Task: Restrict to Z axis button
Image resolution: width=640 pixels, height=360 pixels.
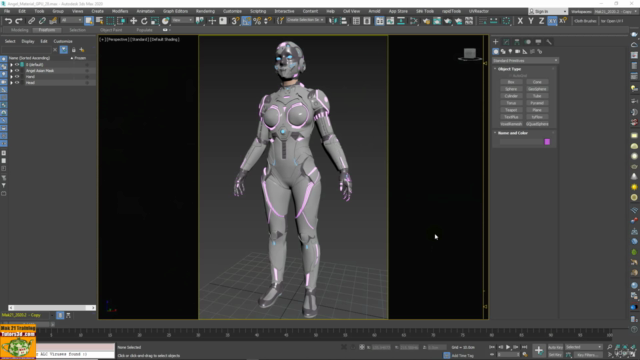Action: point(541,21)
